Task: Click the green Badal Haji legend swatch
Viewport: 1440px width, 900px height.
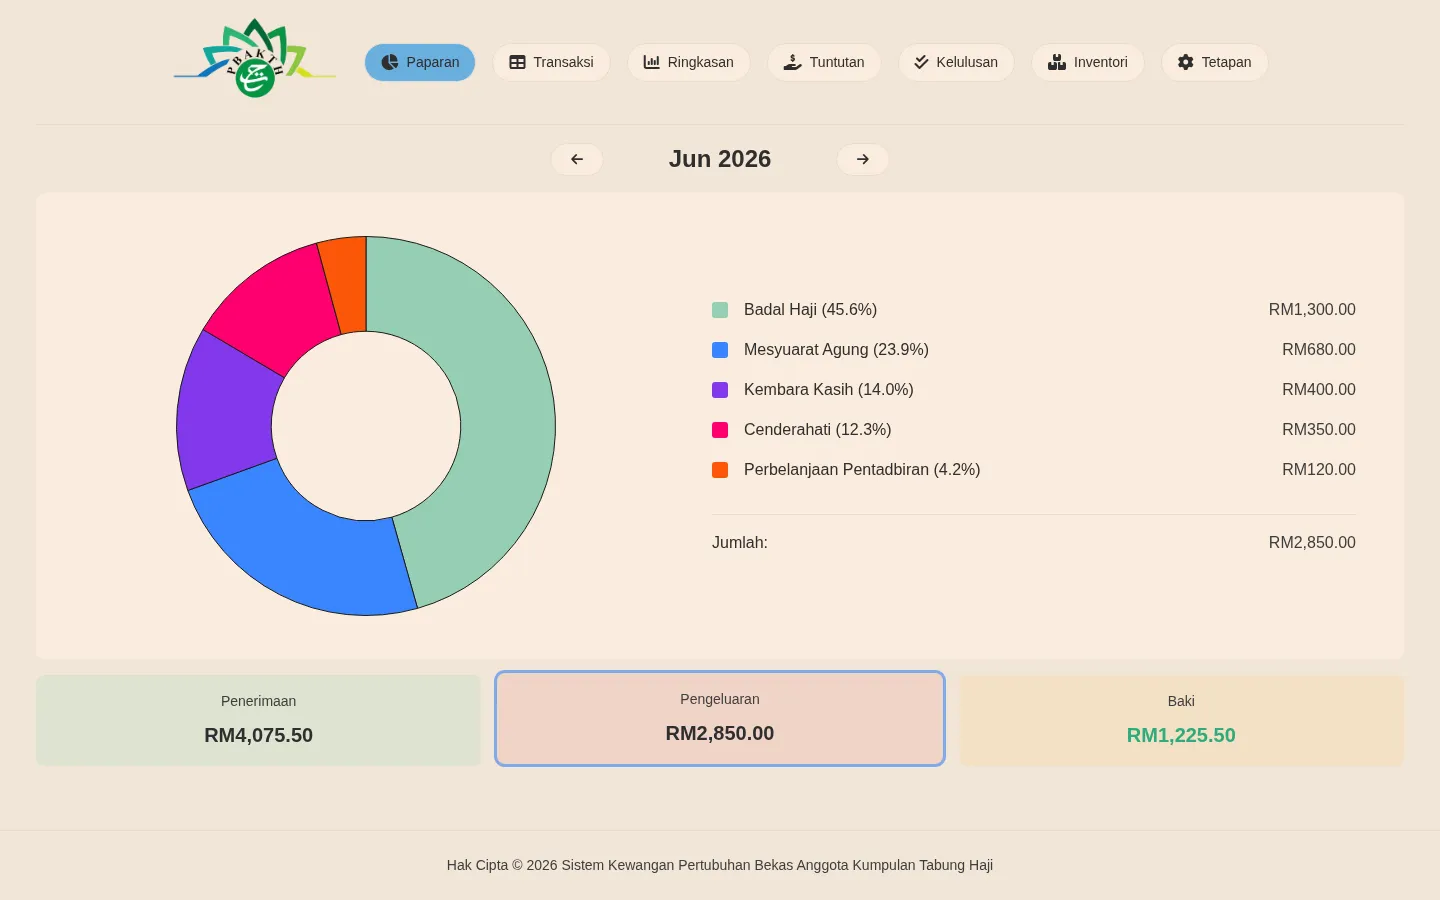Action: (720, 310)
